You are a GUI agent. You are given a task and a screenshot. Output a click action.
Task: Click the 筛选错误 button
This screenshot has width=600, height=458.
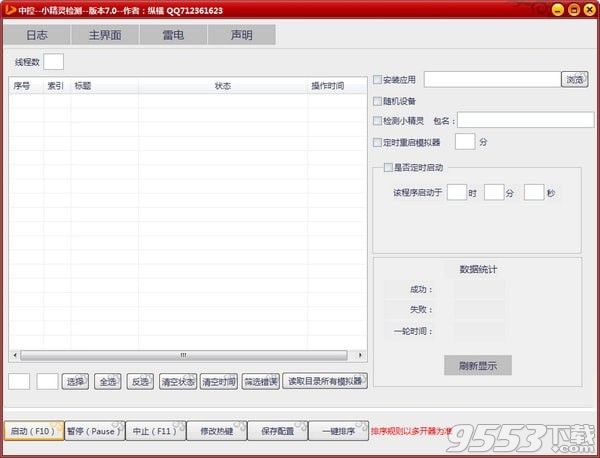[x=261, y=381]
